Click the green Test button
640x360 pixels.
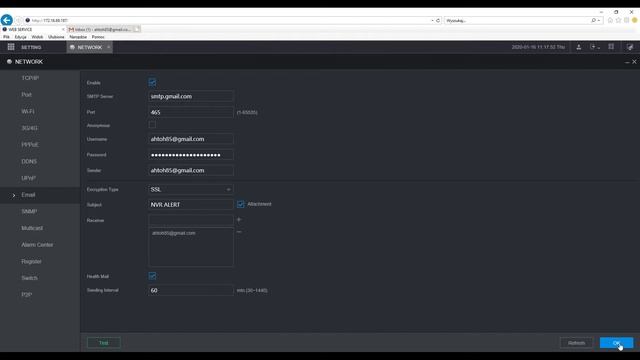pyautogui.click(x=104, y=343)
